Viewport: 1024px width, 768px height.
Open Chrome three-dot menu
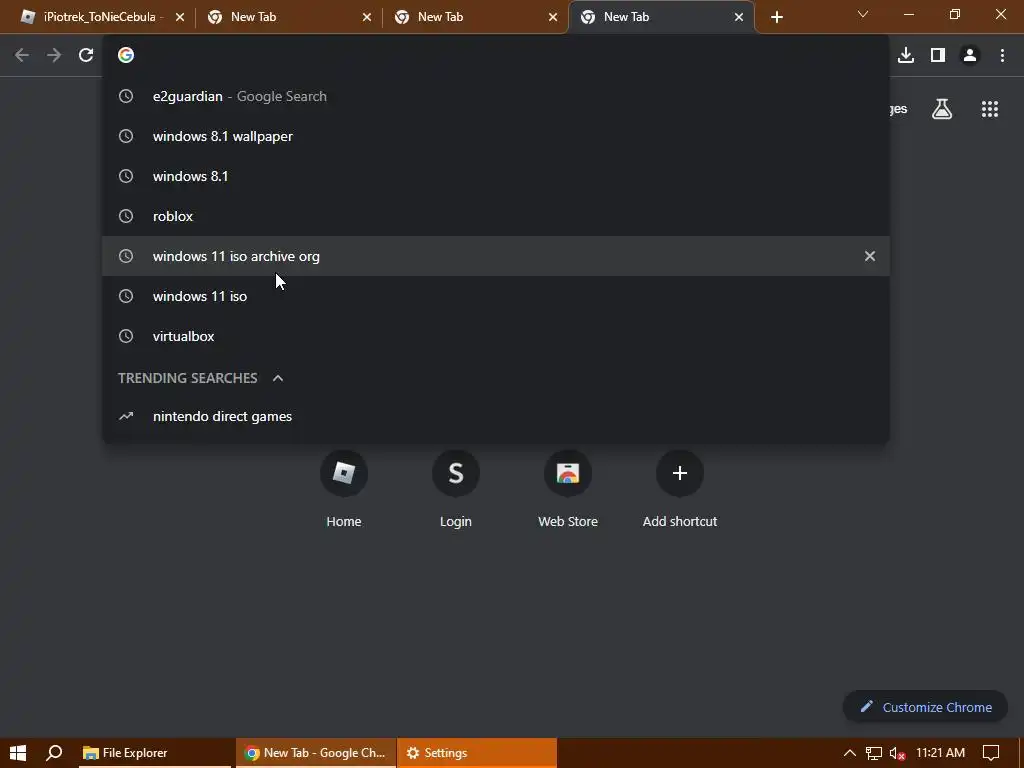(x=1002, y=56)
